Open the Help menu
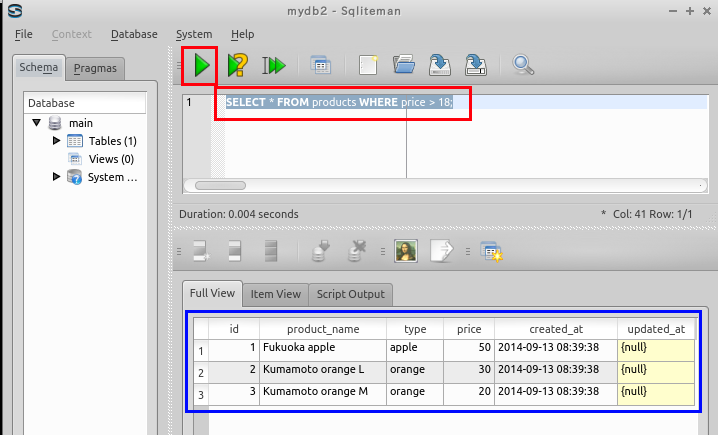Screen dimensions: 718x435 tap(242, 34)
